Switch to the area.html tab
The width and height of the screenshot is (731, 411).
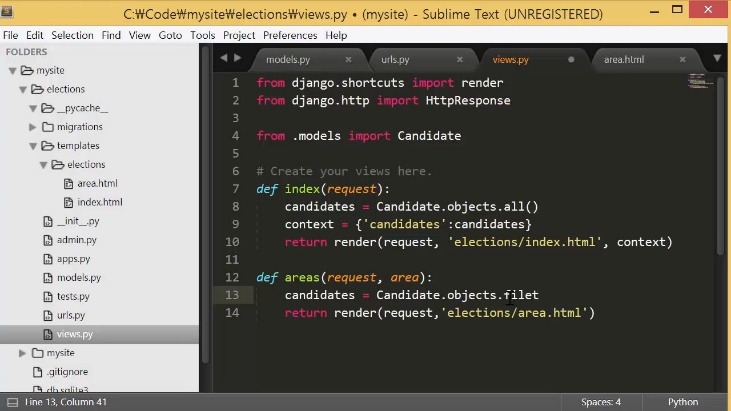[624, 60]
